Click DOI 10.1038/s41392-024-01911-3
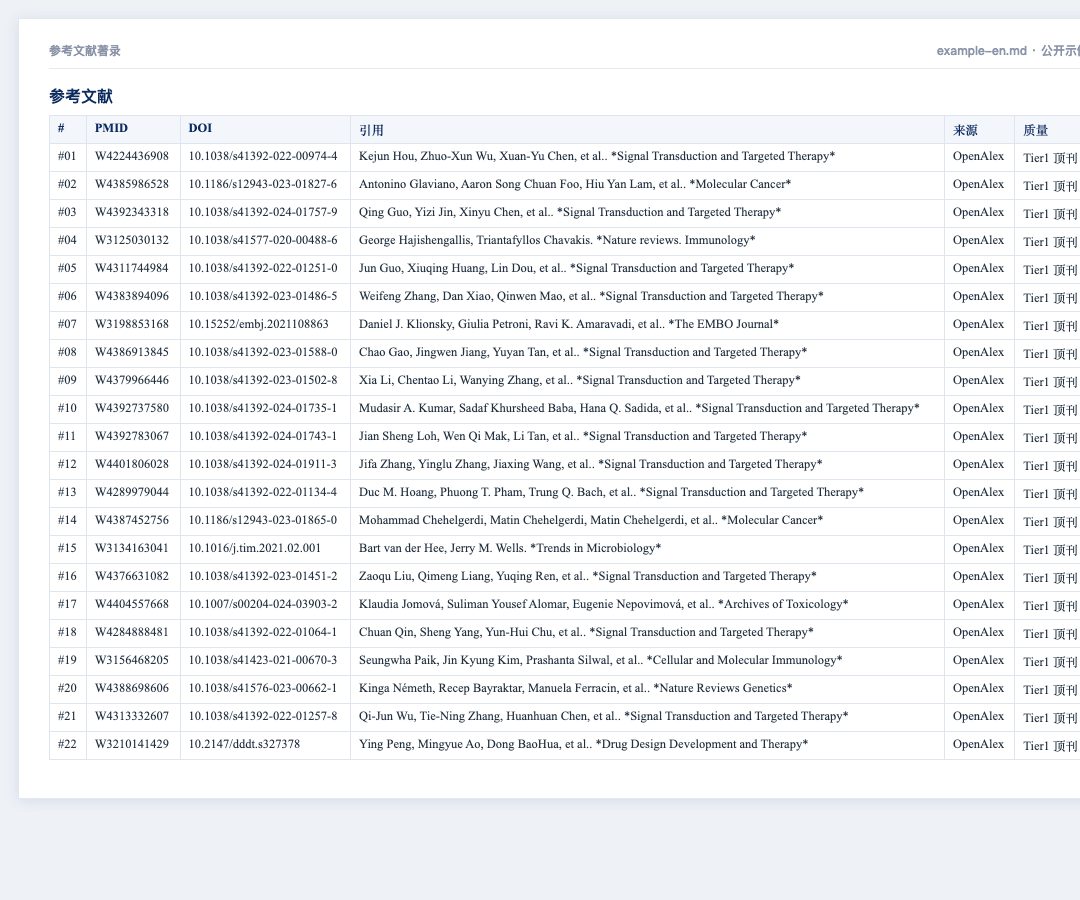1080x900 pixels. pyautogui.click(x=263, y=464)
